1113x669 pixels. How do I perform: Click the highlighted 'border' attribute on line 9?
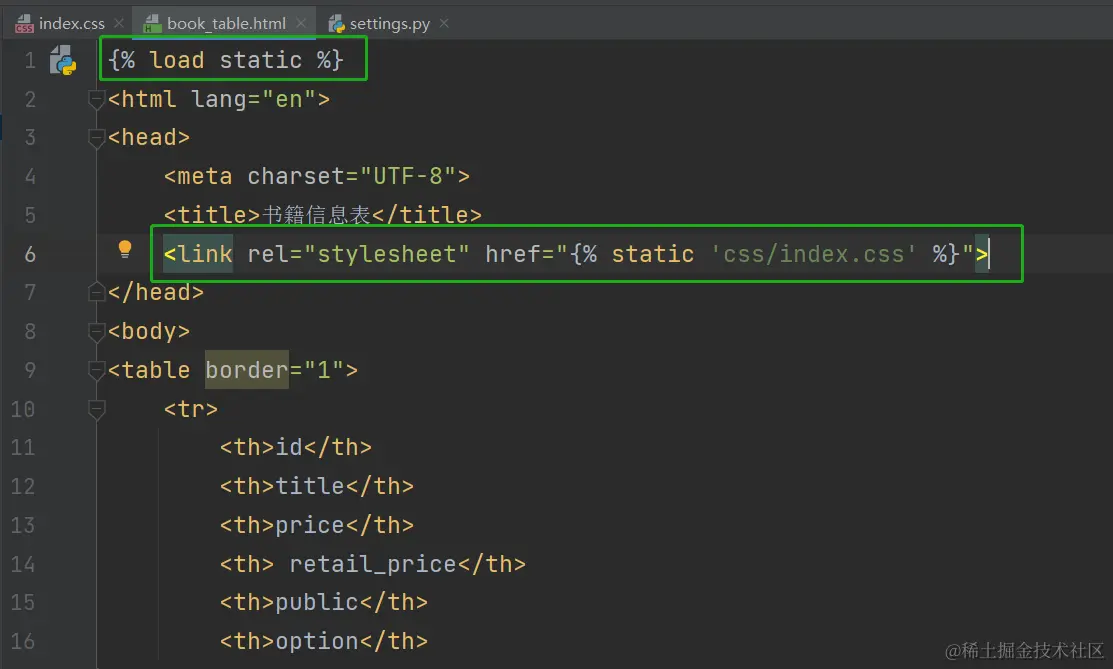(246, 370)
